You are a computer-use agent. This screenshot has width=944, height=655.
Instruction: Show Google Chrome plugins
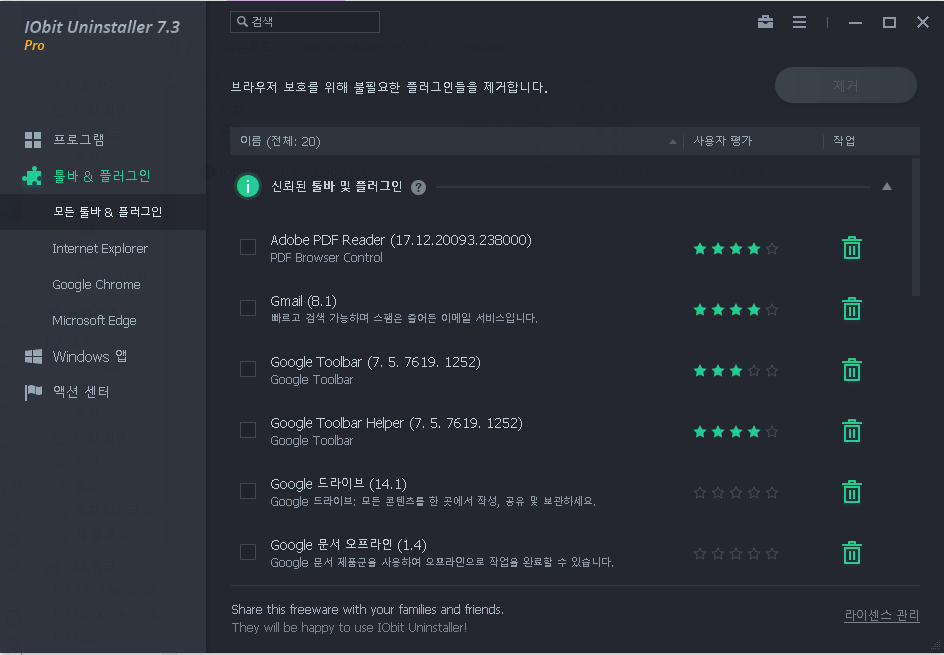tap(96, 285)
